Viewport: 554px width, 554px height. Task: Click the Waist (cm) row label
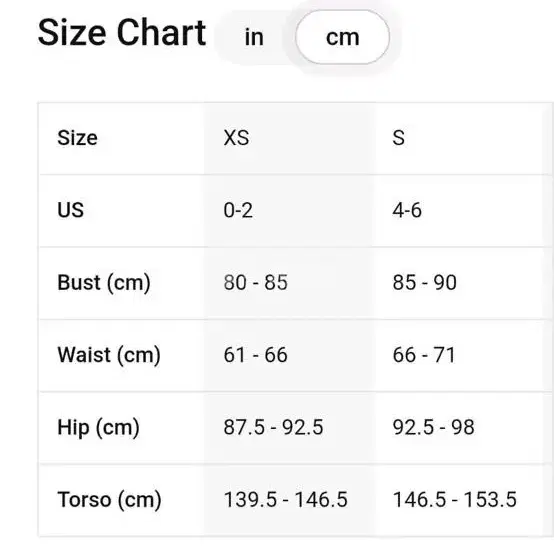pyautogui.click(x=109, y=355)
